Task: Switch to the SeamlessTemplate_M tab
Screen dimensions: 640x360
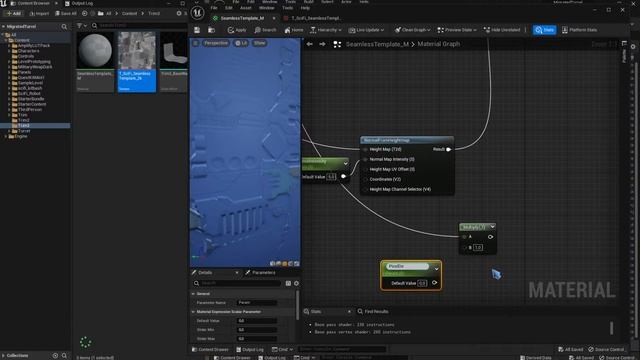Action: 242,18
